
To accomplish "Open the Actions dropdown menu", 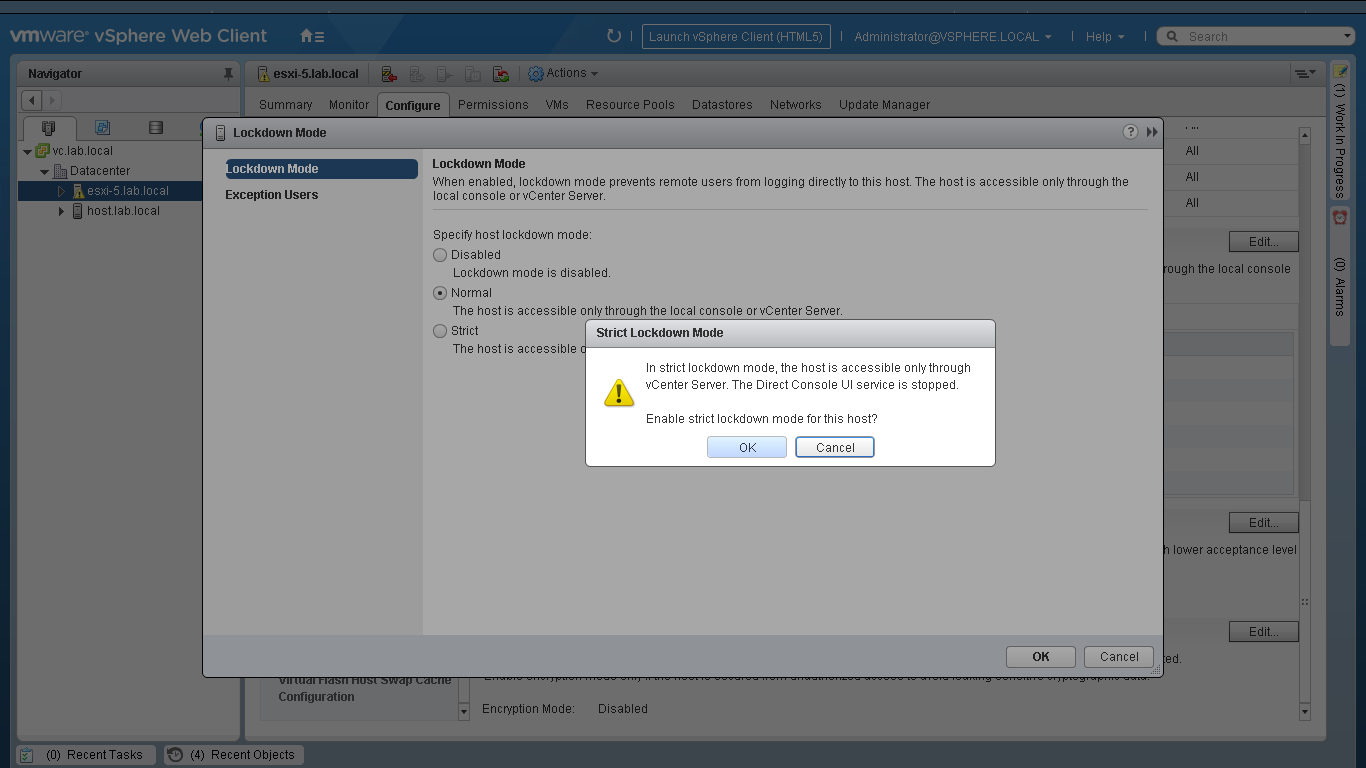I will click(x=564, y=74).
